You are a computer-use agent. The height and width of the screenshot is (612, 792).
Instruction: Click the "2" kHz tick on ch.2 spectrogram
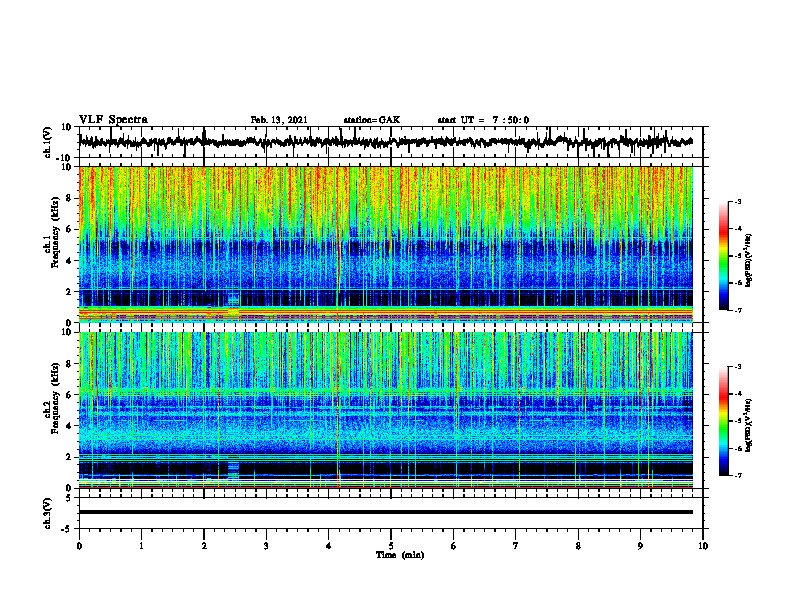coord(69,457)
